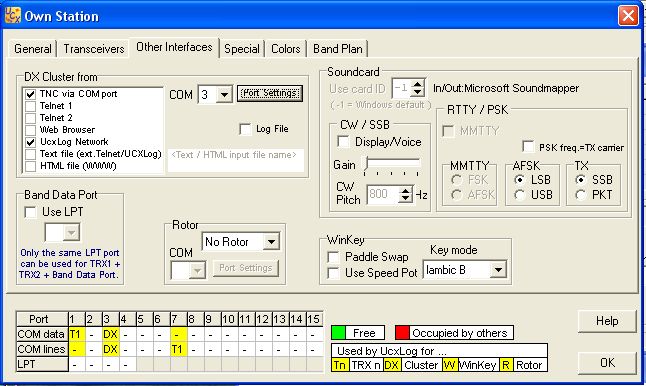This screenshot has width=646, height=386.
Task: Open the Transceivers tab
Action: (x=94, y=49)
